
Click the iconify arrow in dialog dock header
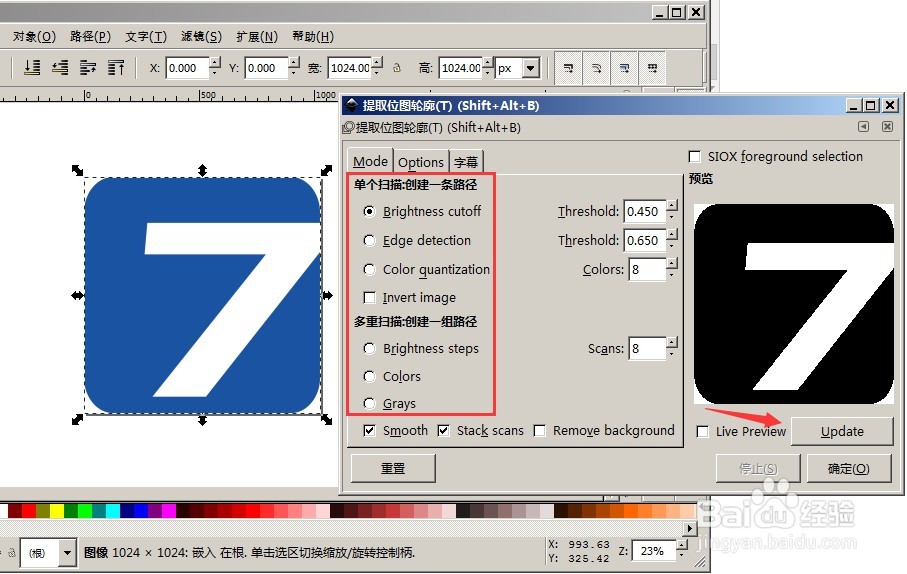tap(863, 127)
